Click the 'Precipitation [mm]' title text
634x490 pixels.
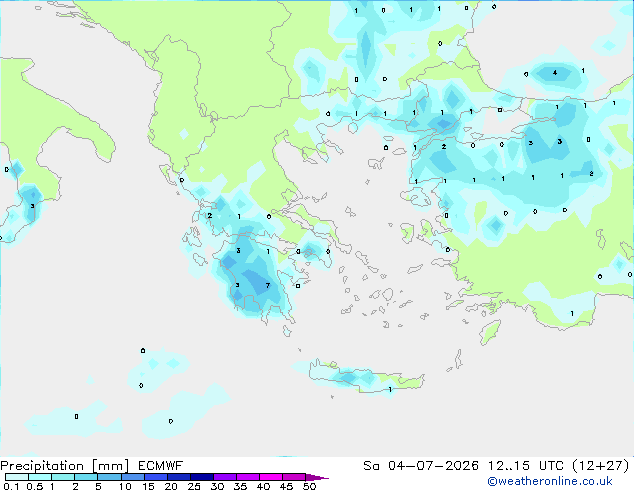(65, 466)
